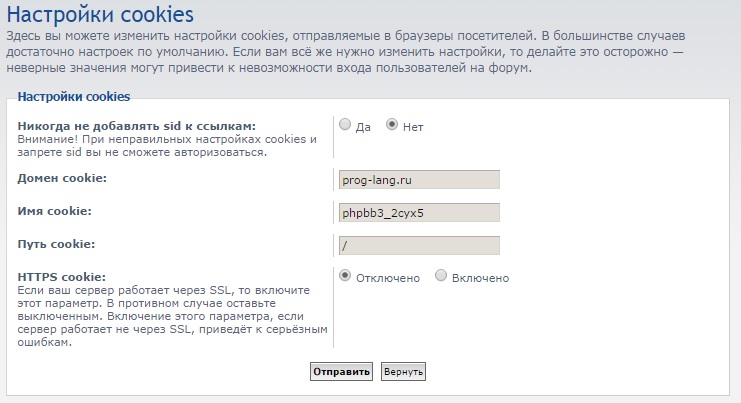The width and height of the screenshot is (741, 403).
Task: Click the 'Домен cookie:' label
Action: (x=62, y=178)
